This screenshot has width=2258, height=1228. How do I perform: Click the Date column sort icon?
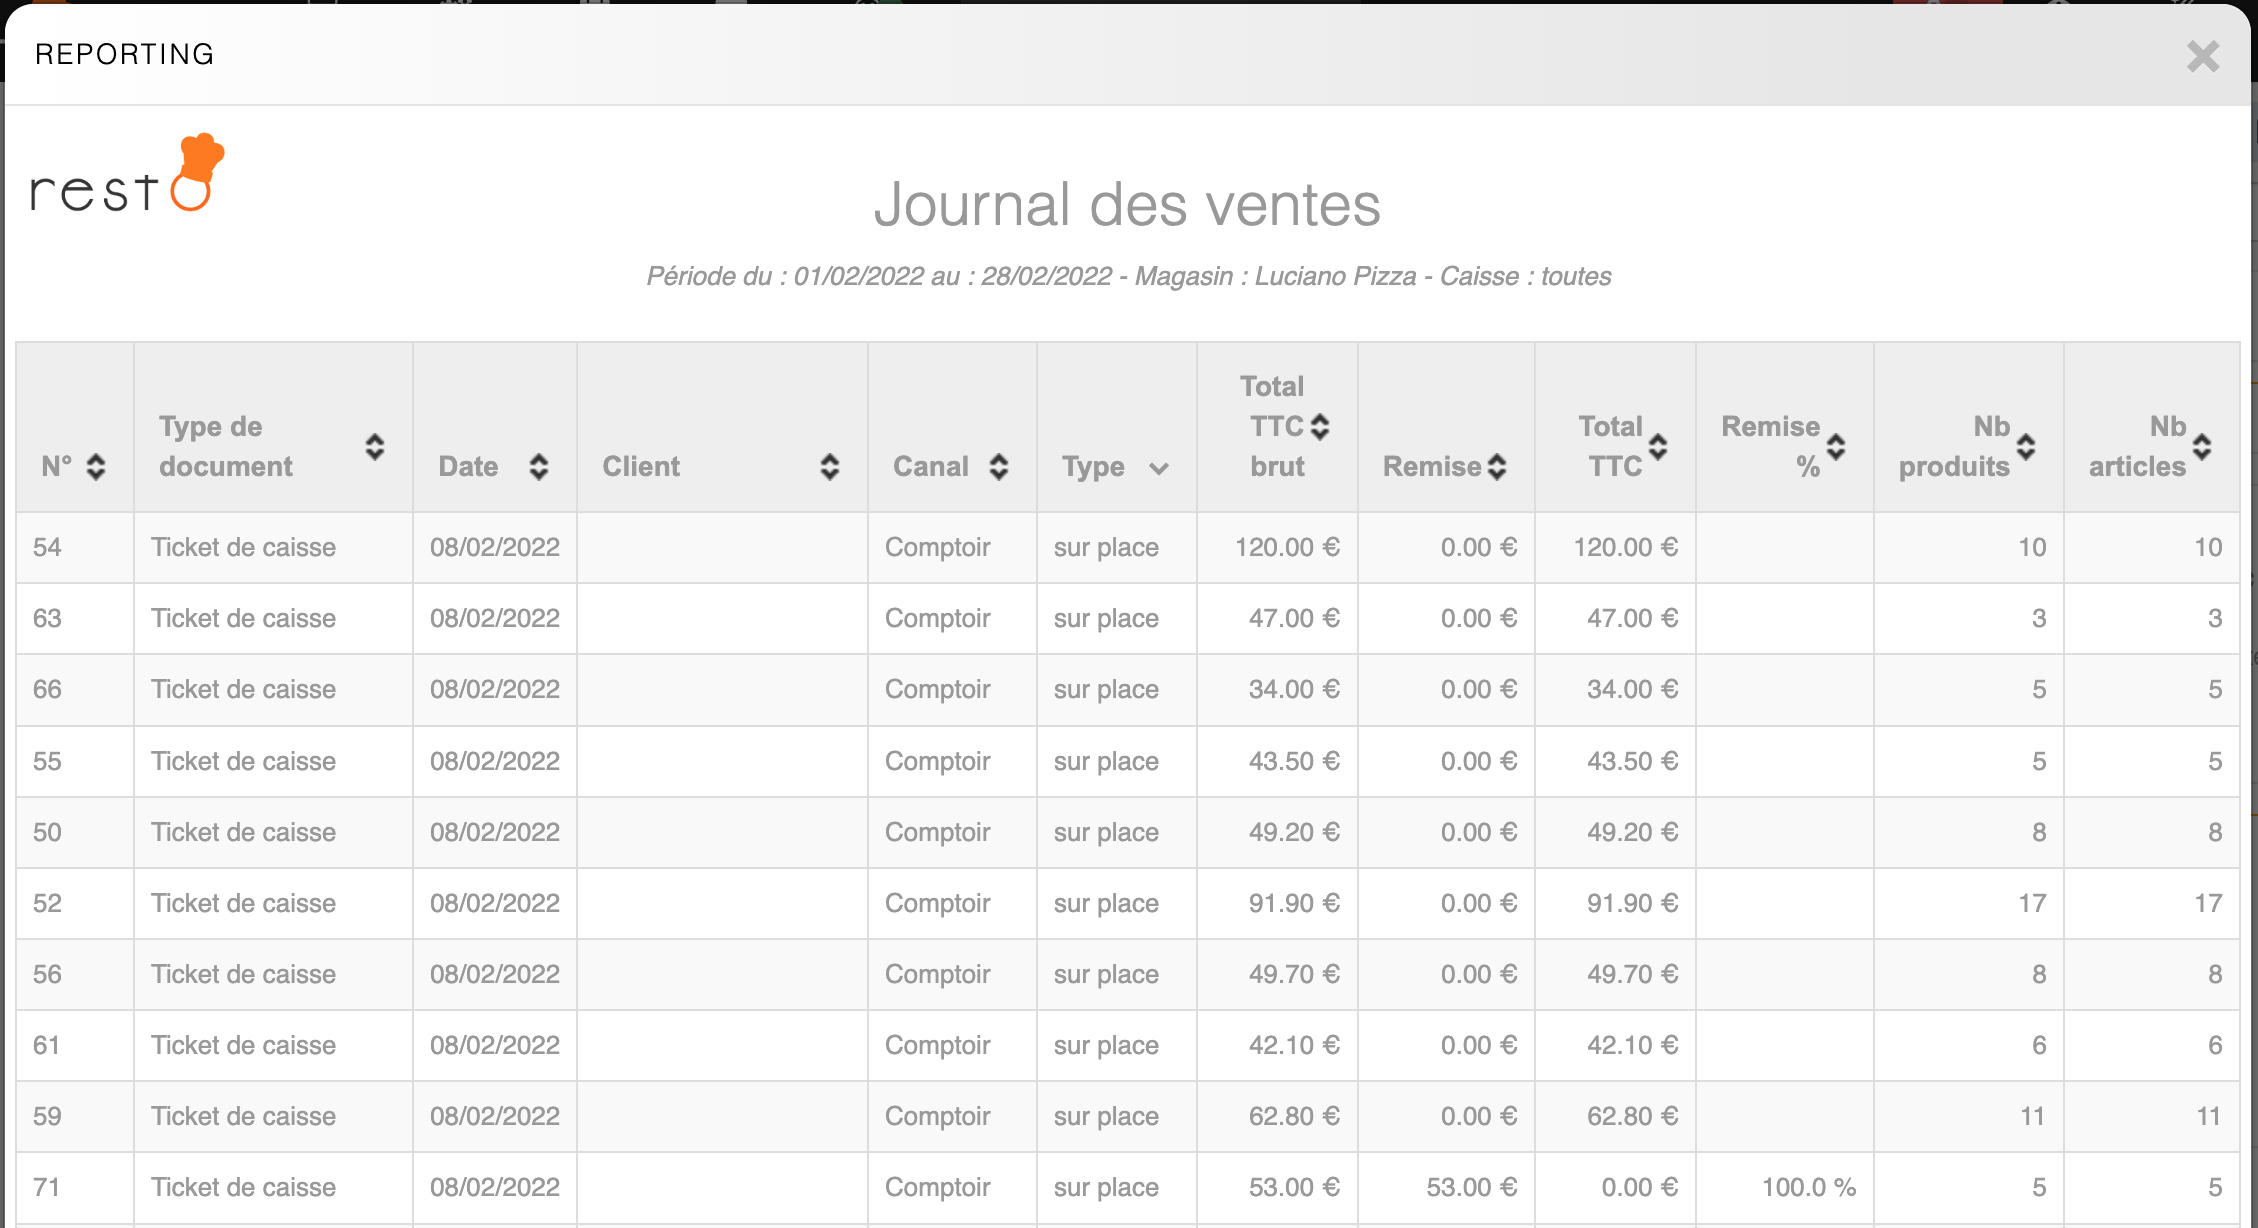tap(539, 467)
